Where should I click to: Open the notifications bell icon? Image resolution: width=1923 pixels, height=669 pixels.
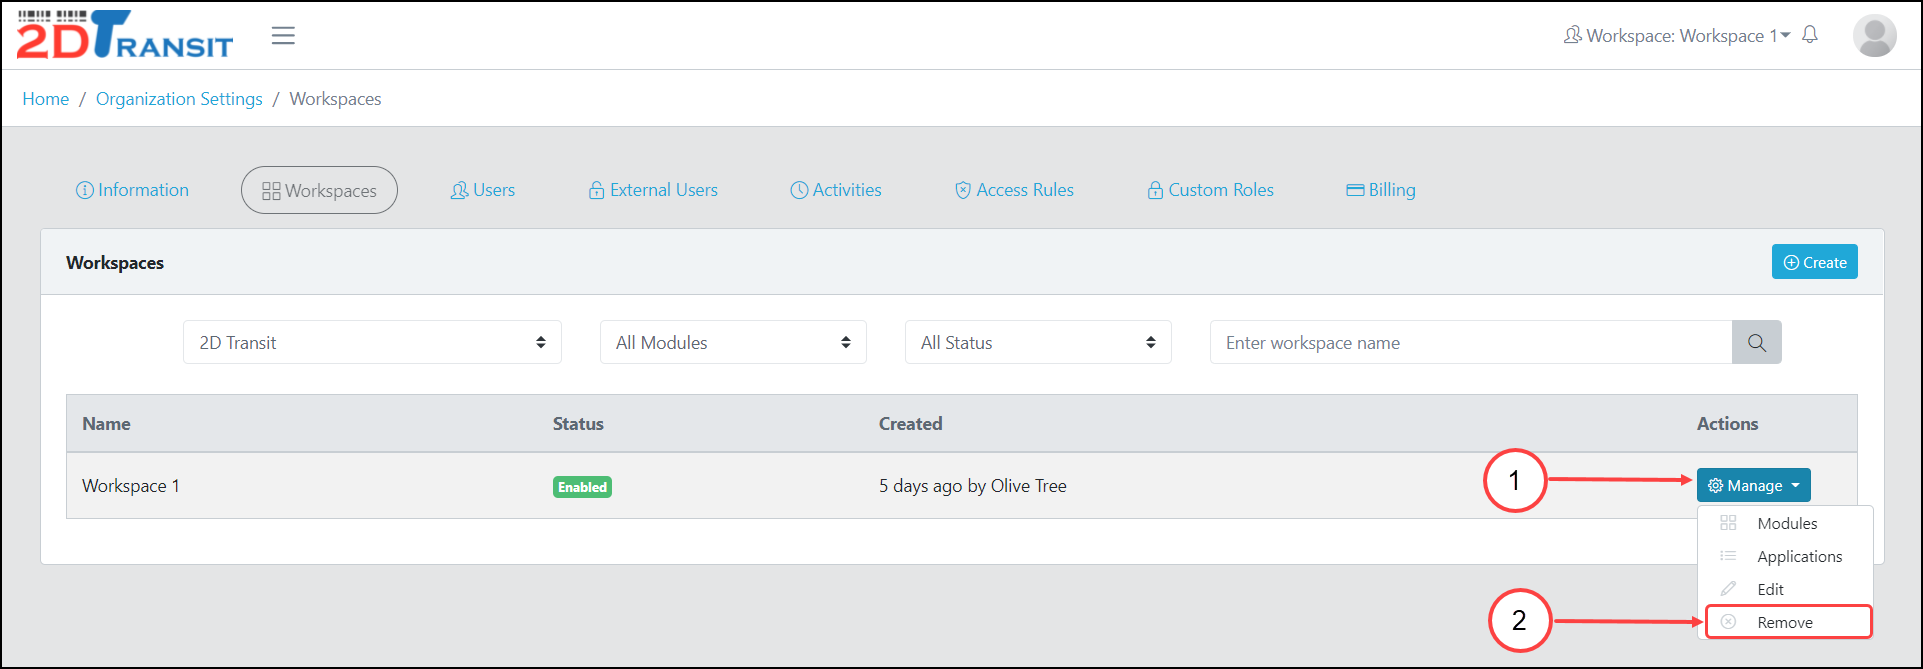click(x=1809, y=36)
